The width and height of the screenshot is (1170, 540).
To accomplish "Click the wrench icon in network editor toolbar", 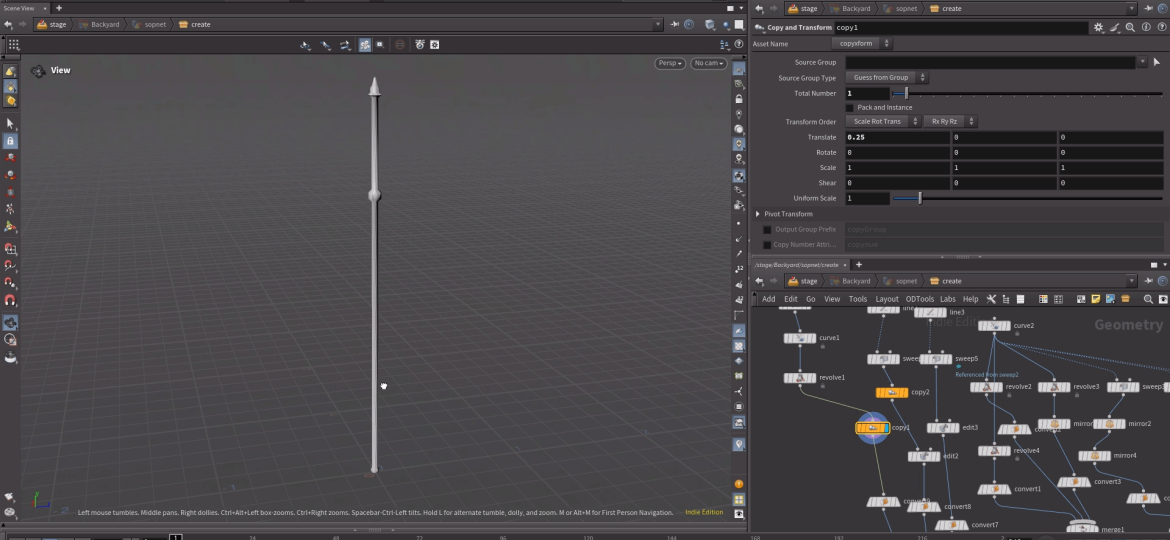I will pos(991,299).
